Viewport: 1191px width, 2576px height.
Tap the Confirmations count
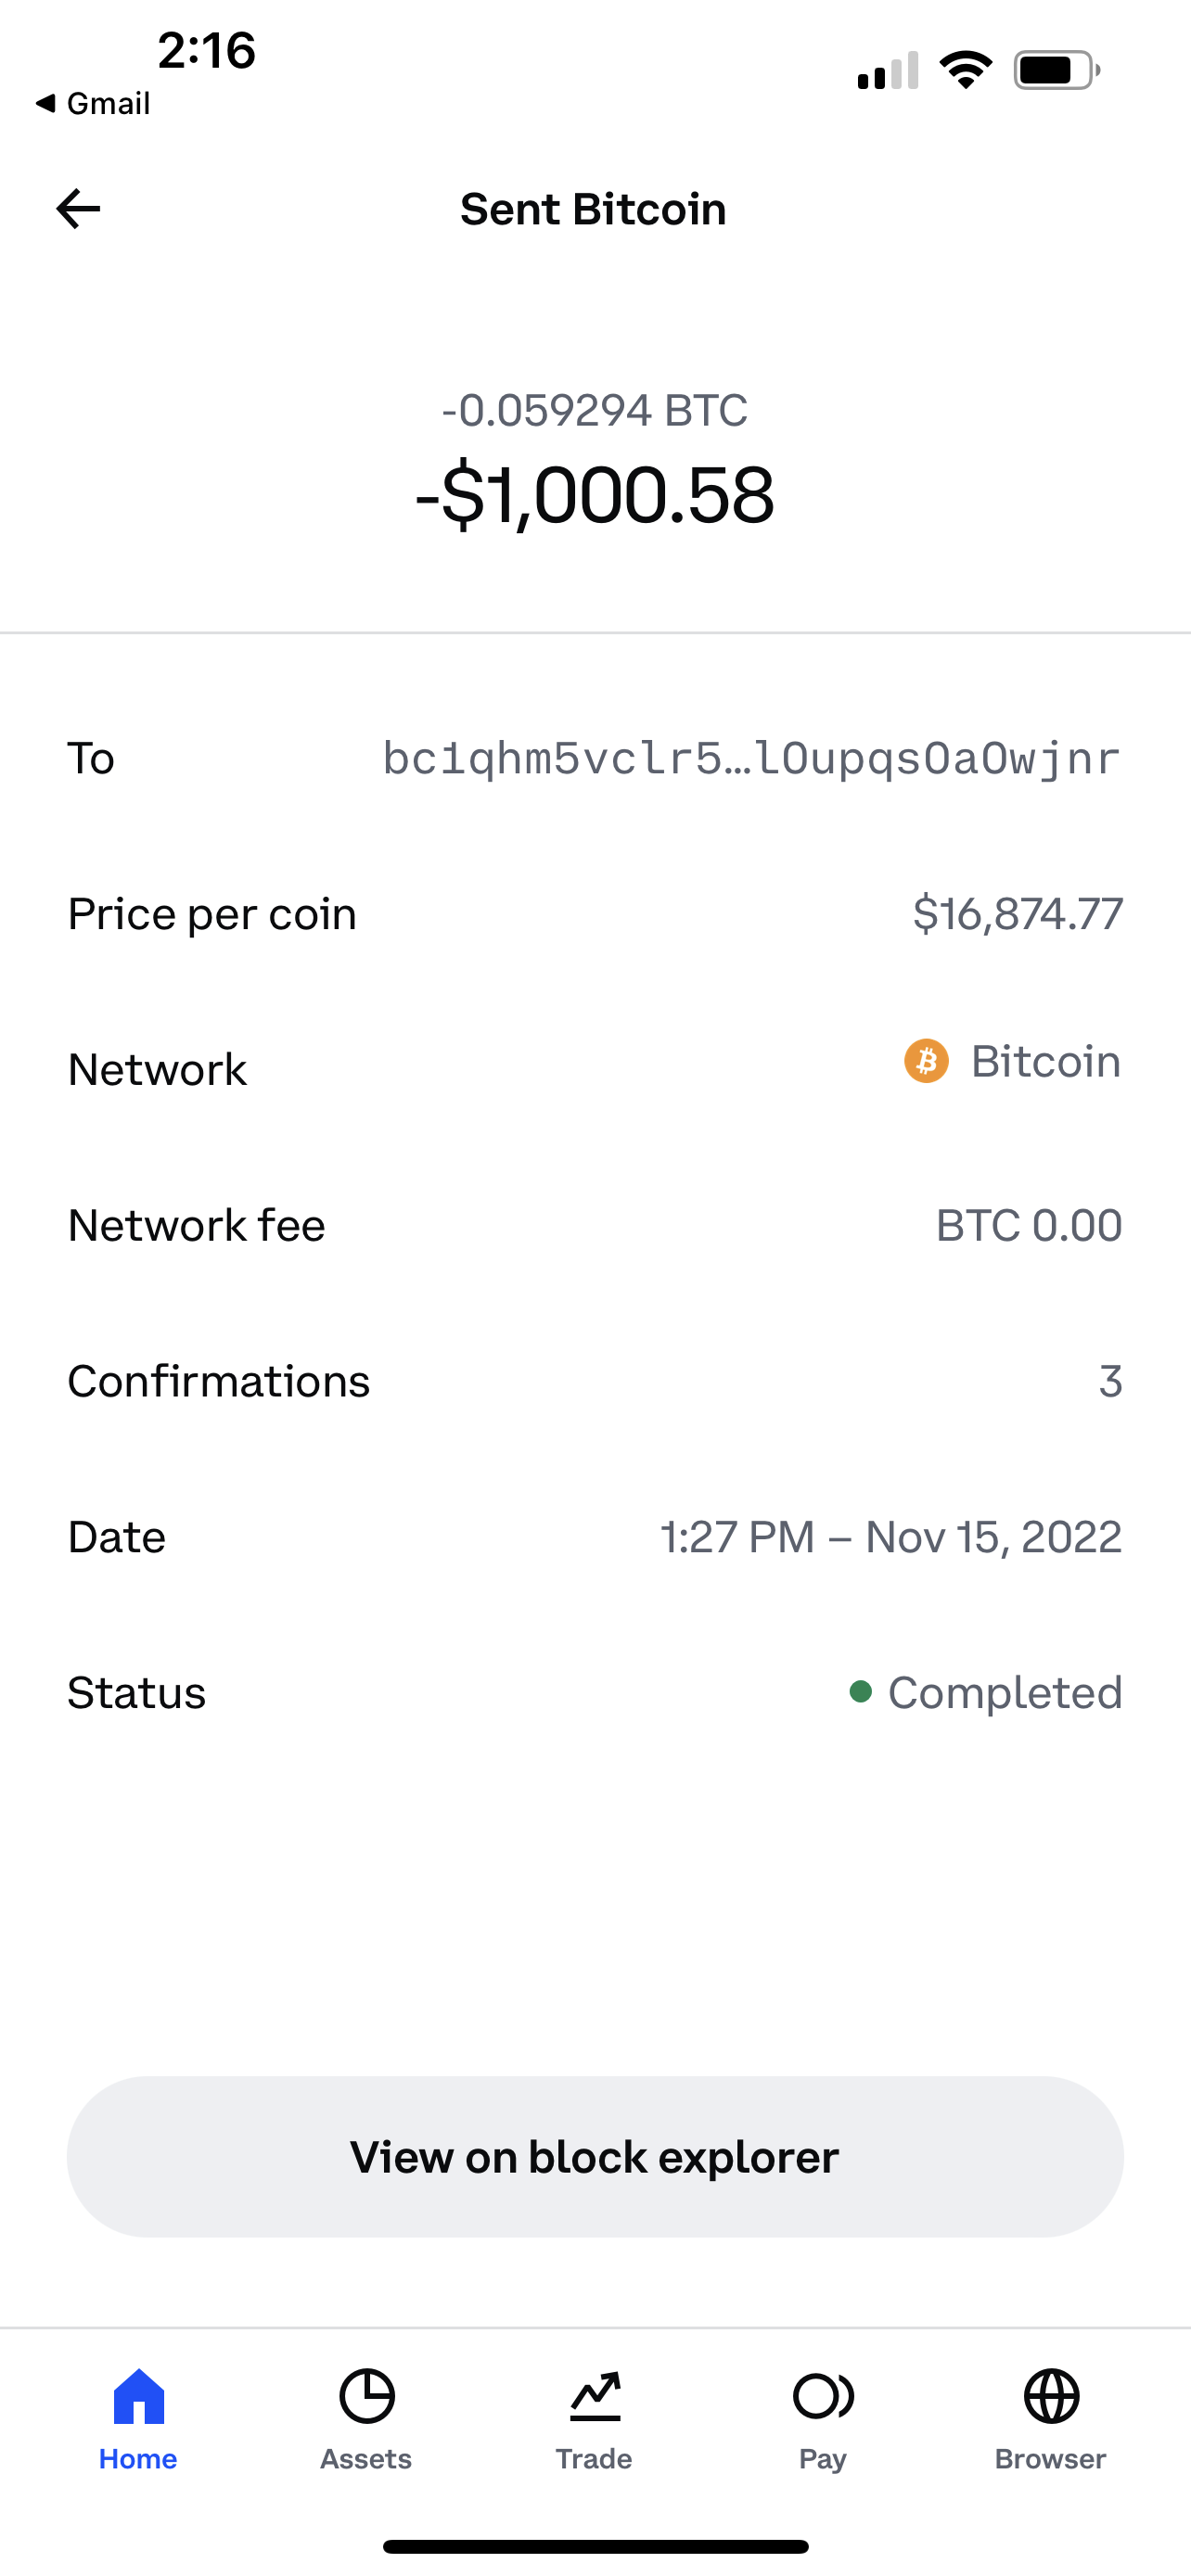(x=1110, y=1381)
